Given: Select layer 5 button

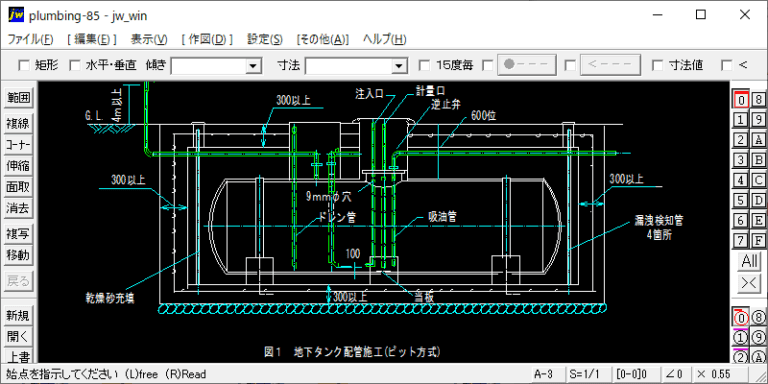Looking at the screenshot, I should coord(742,200).
